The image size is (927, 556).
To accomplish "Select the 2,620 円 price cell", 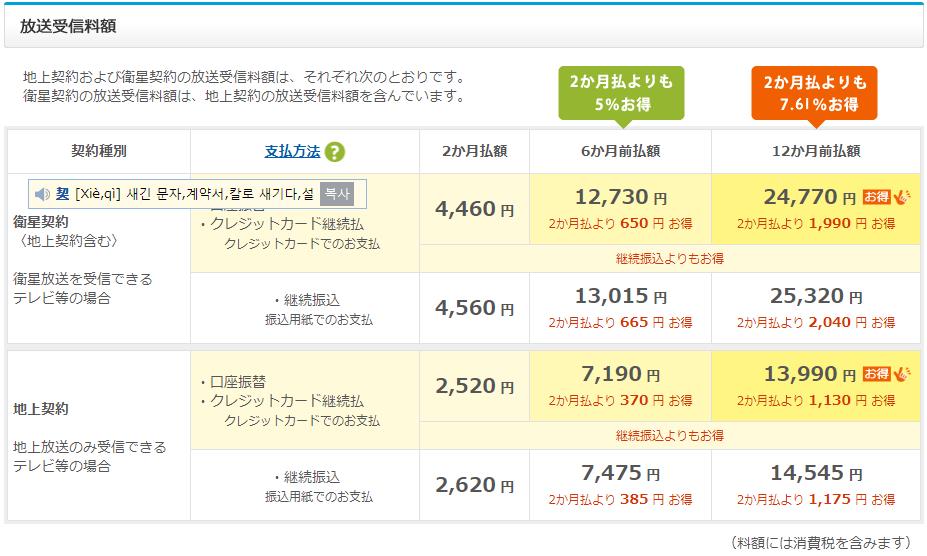I will point(474,485).
